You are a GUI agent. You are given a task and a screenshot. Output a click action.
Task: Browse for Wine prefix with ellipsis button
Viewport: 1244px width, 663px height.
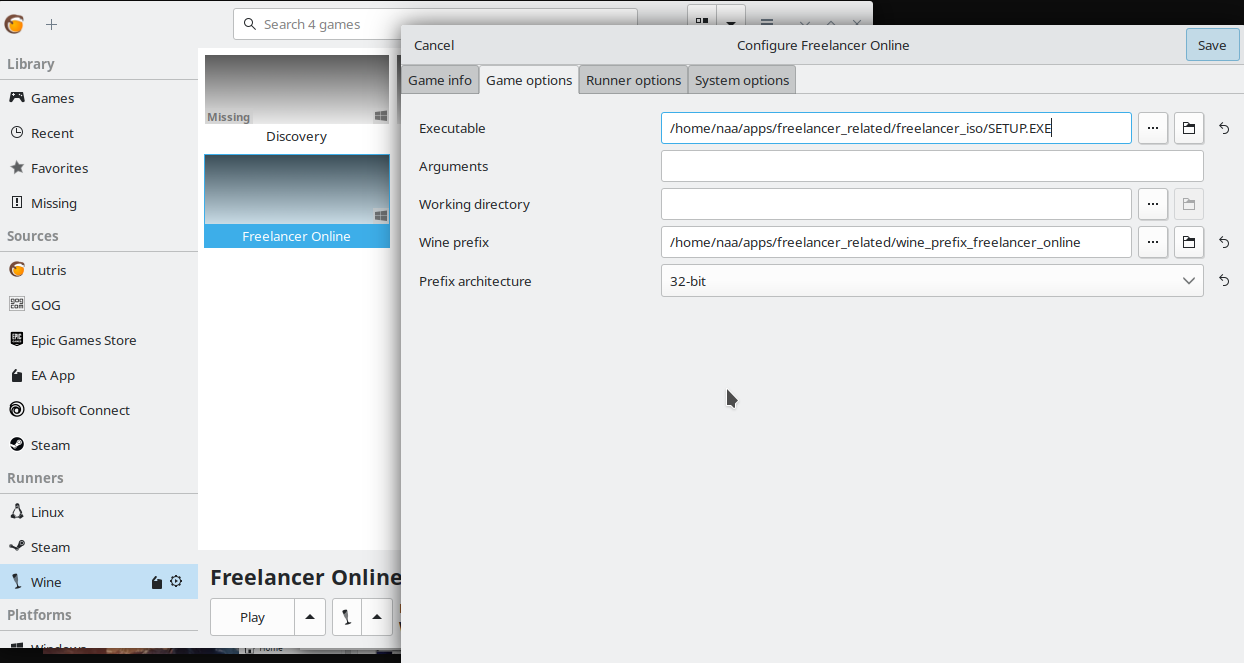coord(1153,242)
